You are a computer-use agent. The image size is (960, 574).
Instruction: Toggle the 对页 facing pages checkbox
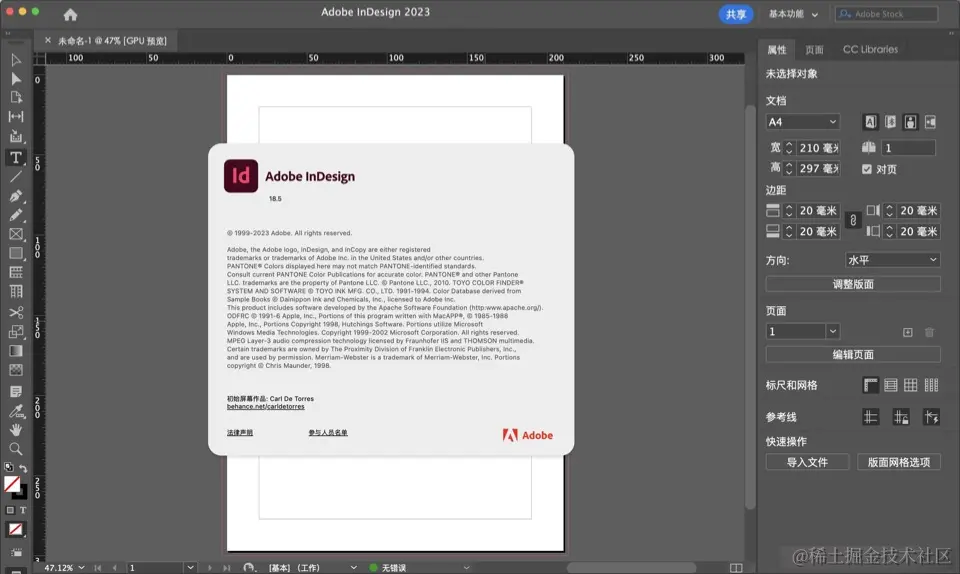[866, 169]
